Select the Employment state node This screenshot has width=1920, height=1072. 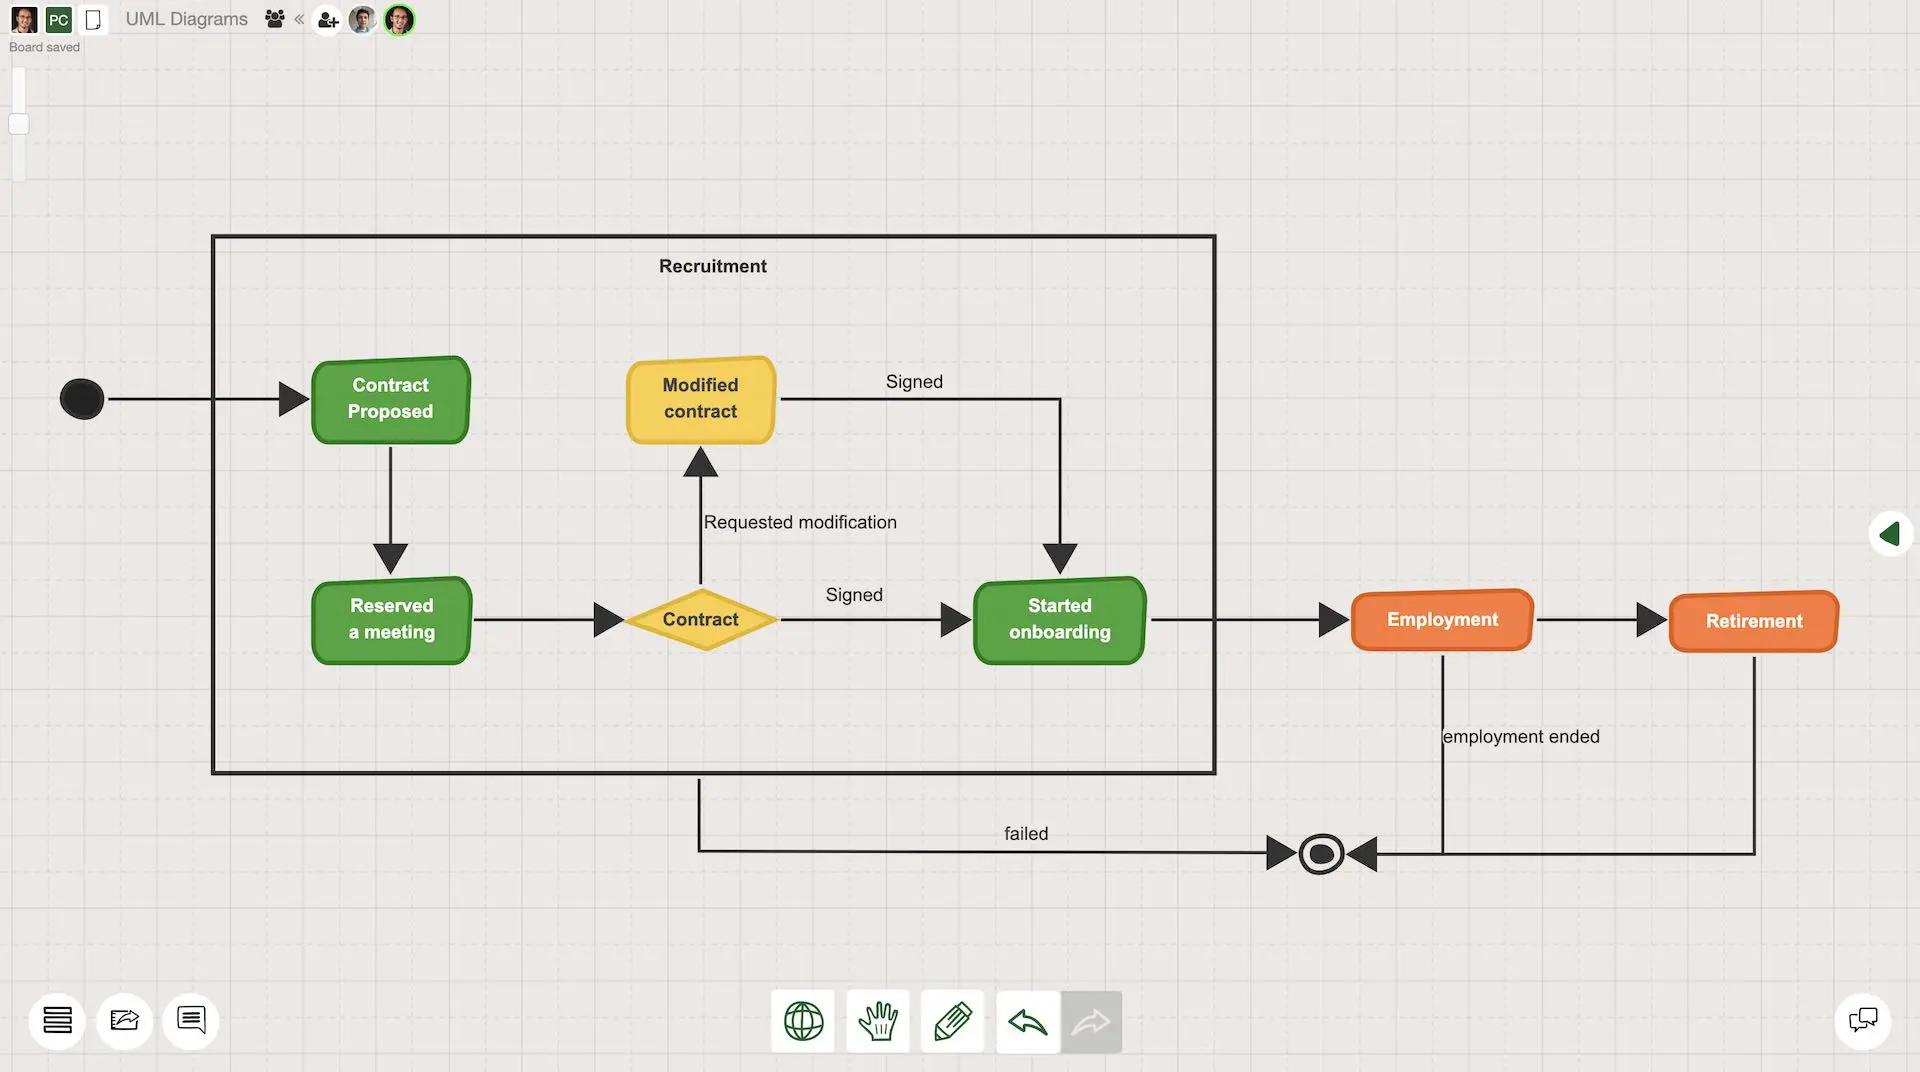point(1442,620)
